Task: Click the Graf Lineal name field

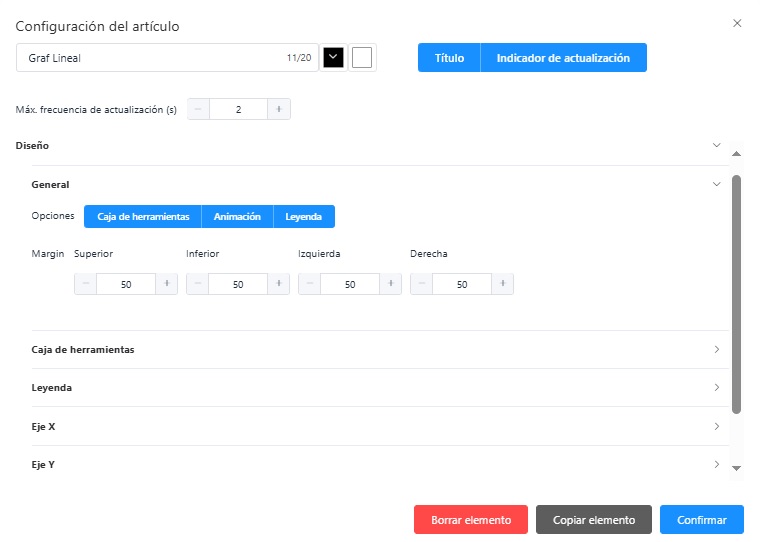Action: coord(150,58)
